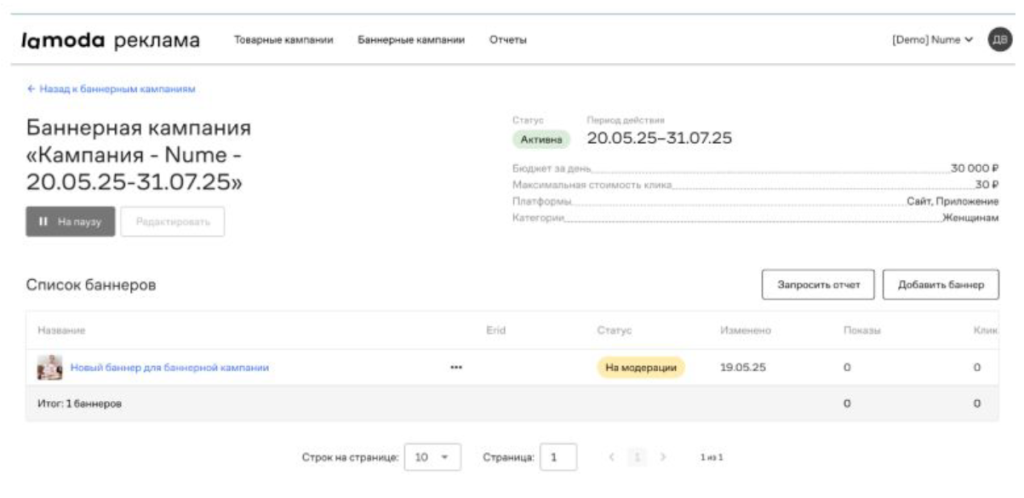The height and width of the screenshot is (498, 1024).
Task: Click the Запросить отчет button
Action: (818, 285)
